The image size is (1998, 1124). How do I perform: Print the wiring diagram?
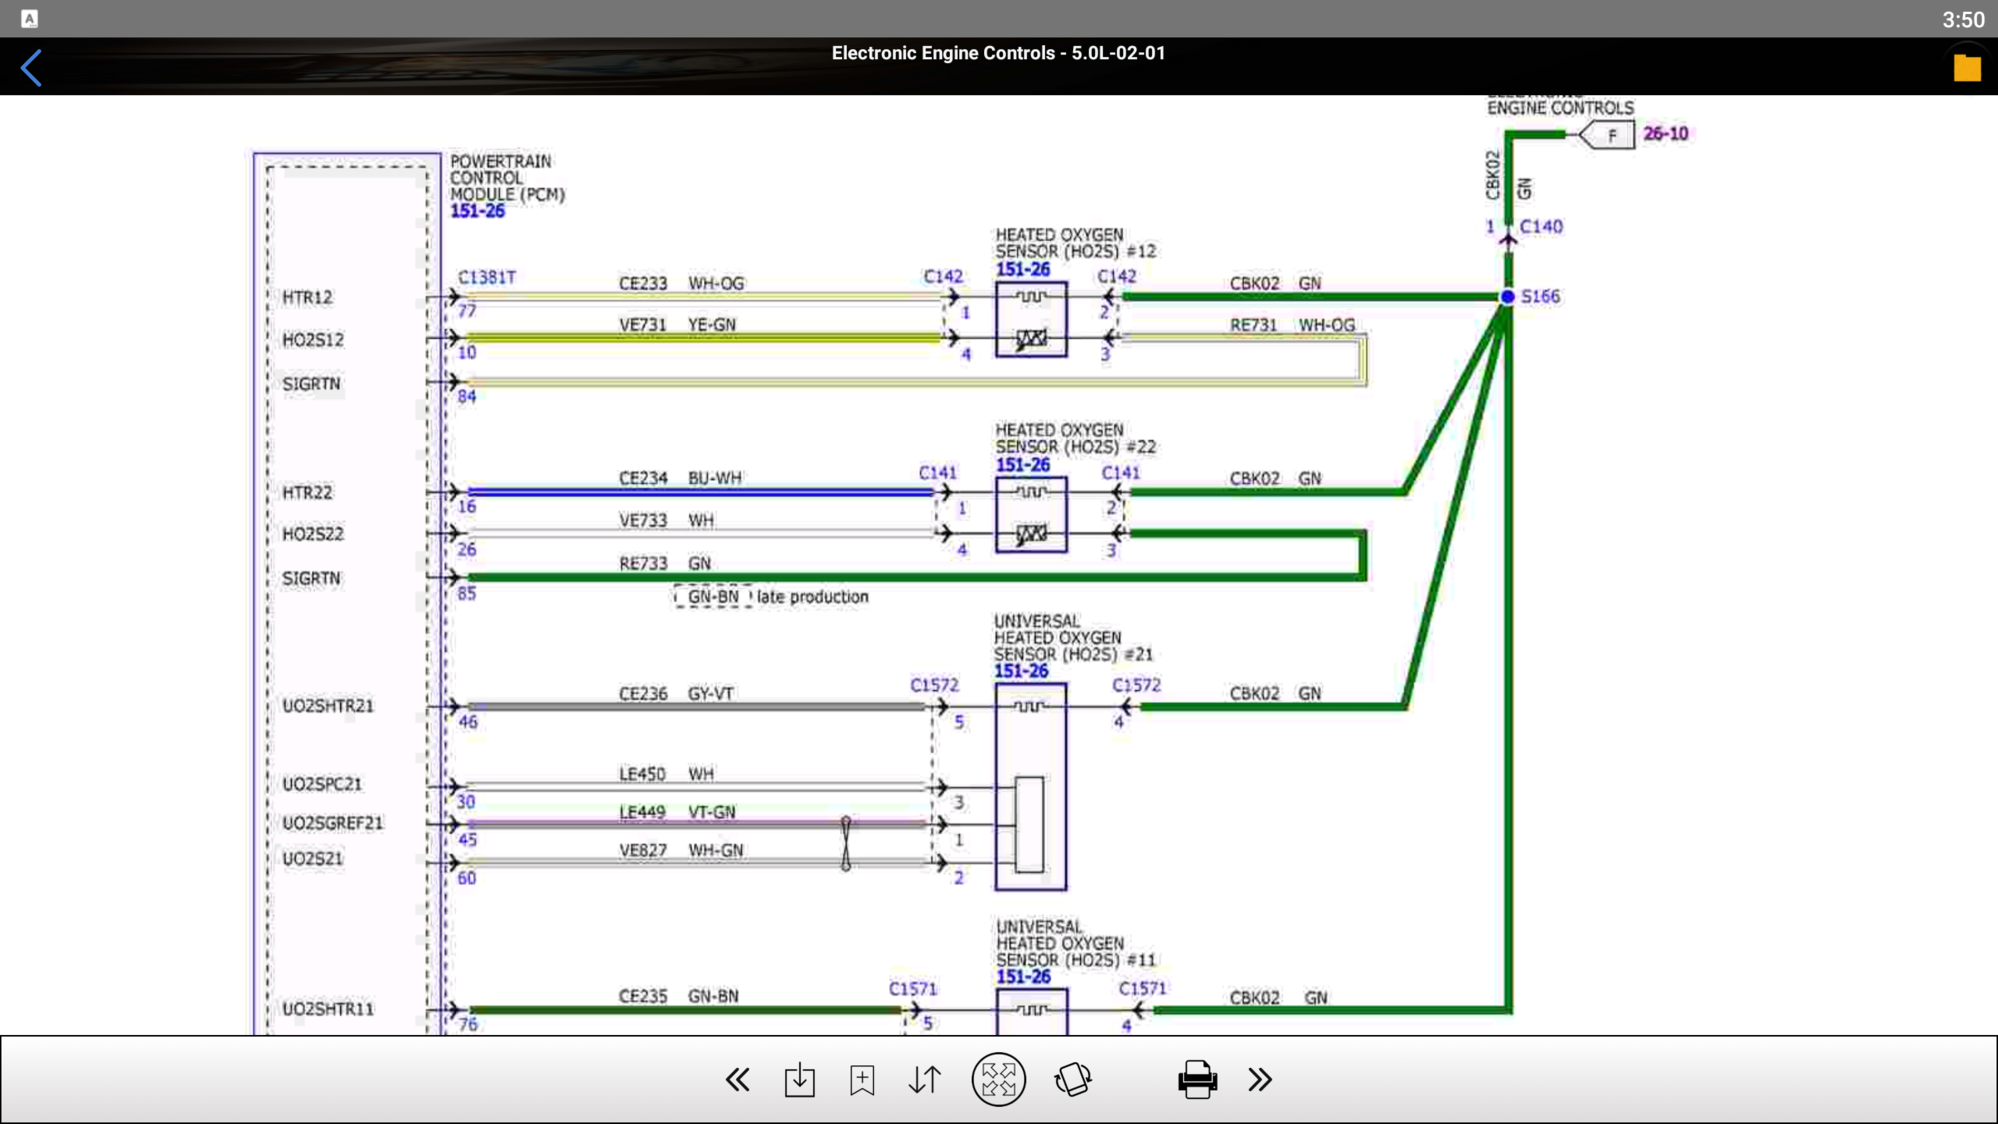(1197, 1080)
